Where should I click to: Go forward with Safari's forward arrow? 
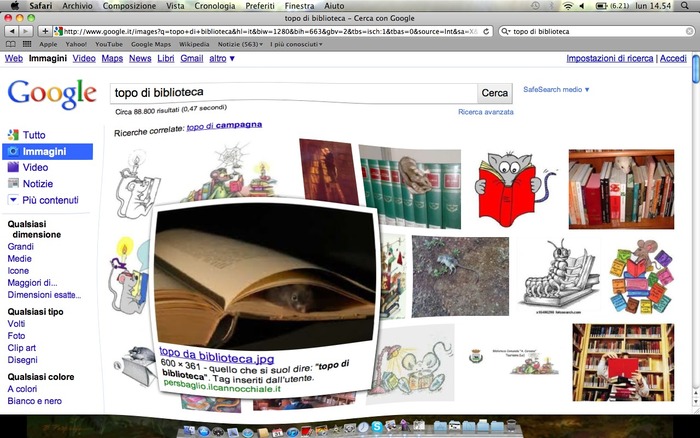point(26,31)
